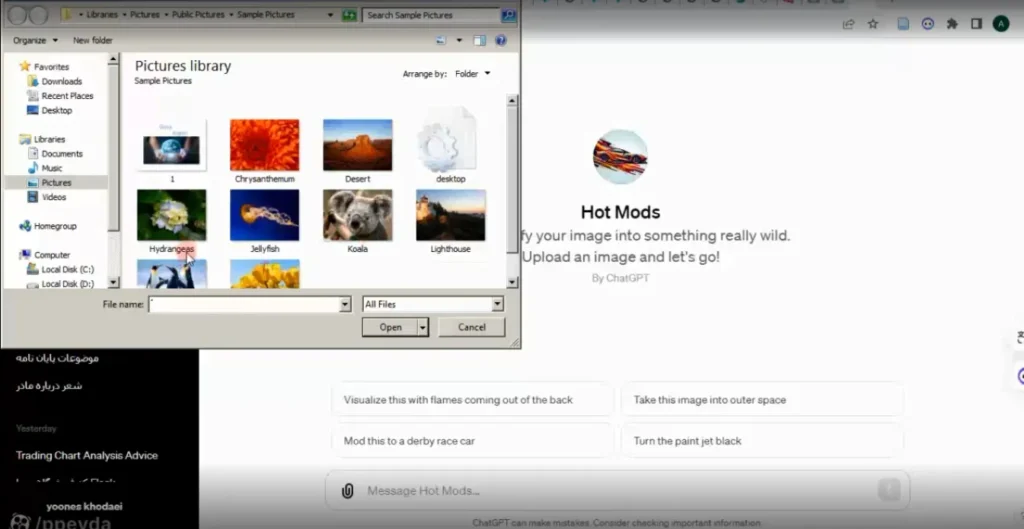The width and height of the screenshot is (1024, 529).
Task: Open the help icon in file dialog
Action: coord(501,40)
